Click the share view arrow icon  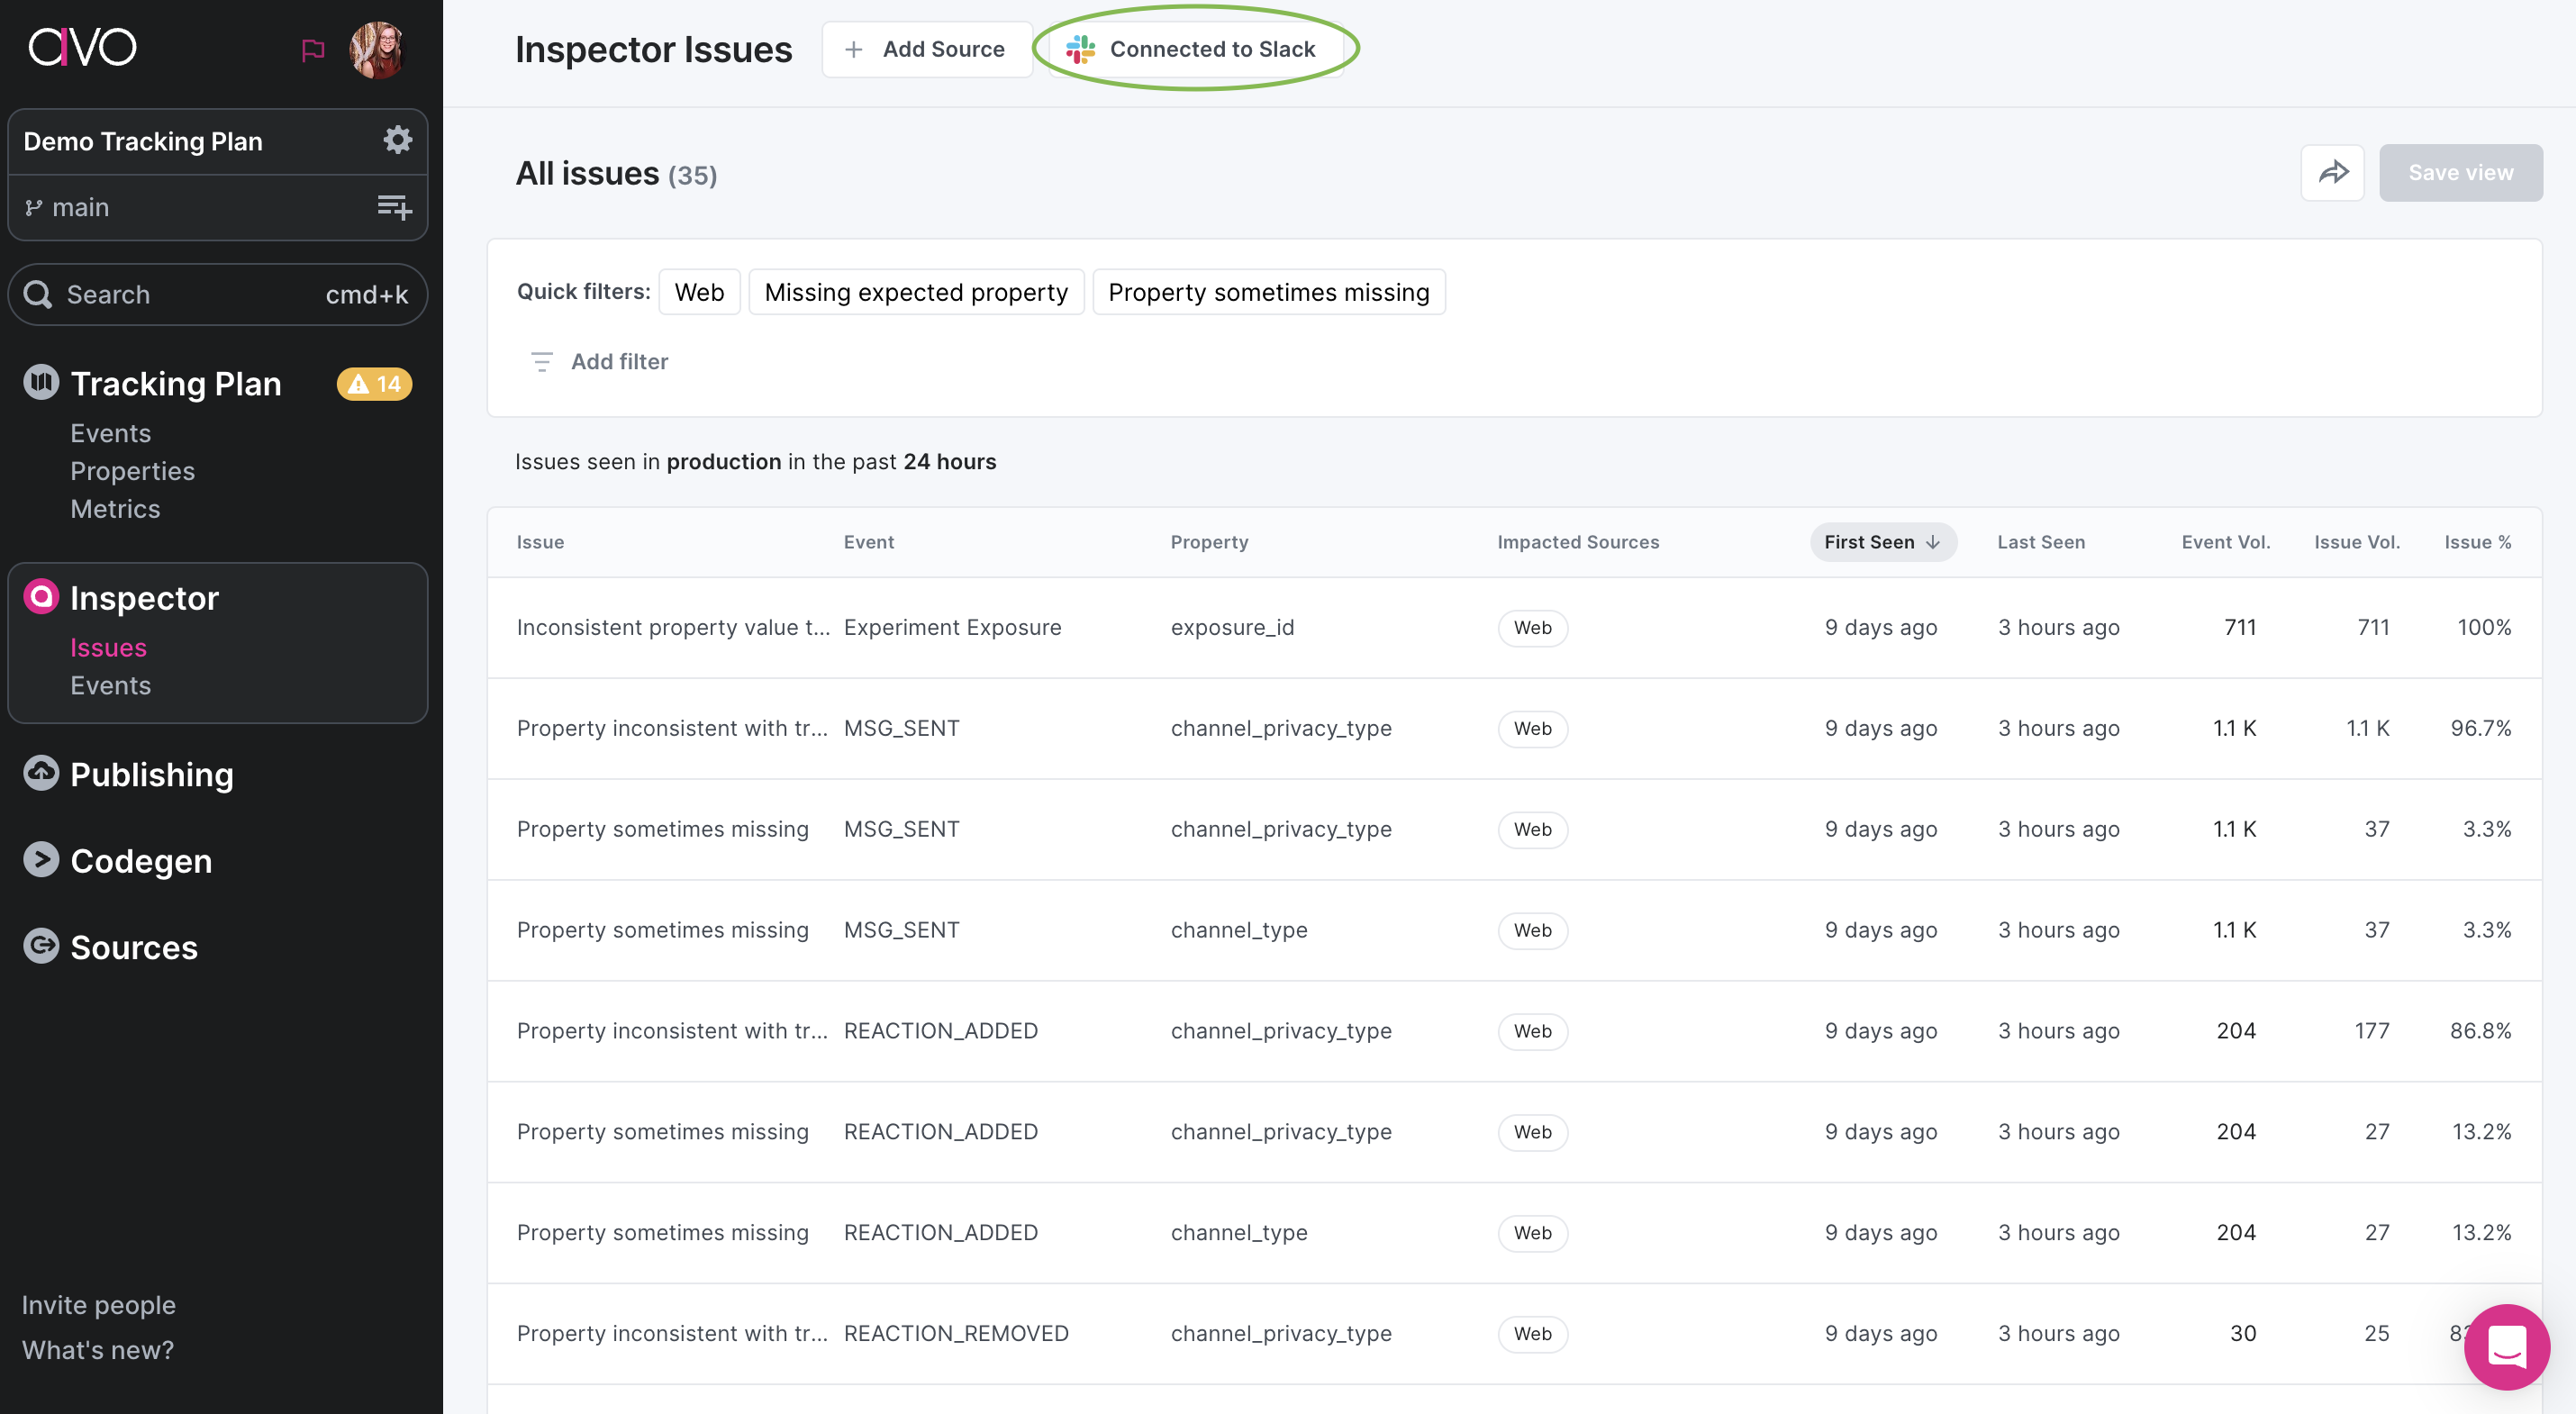click(x=2333, y=172)
